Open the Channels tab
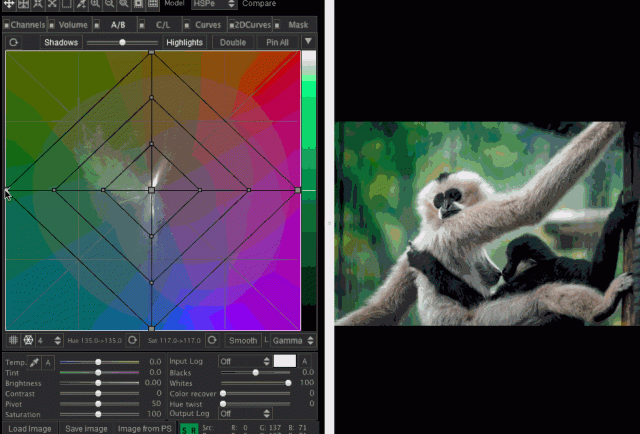This screenshot has width=640, height=434. coord(28,25)
